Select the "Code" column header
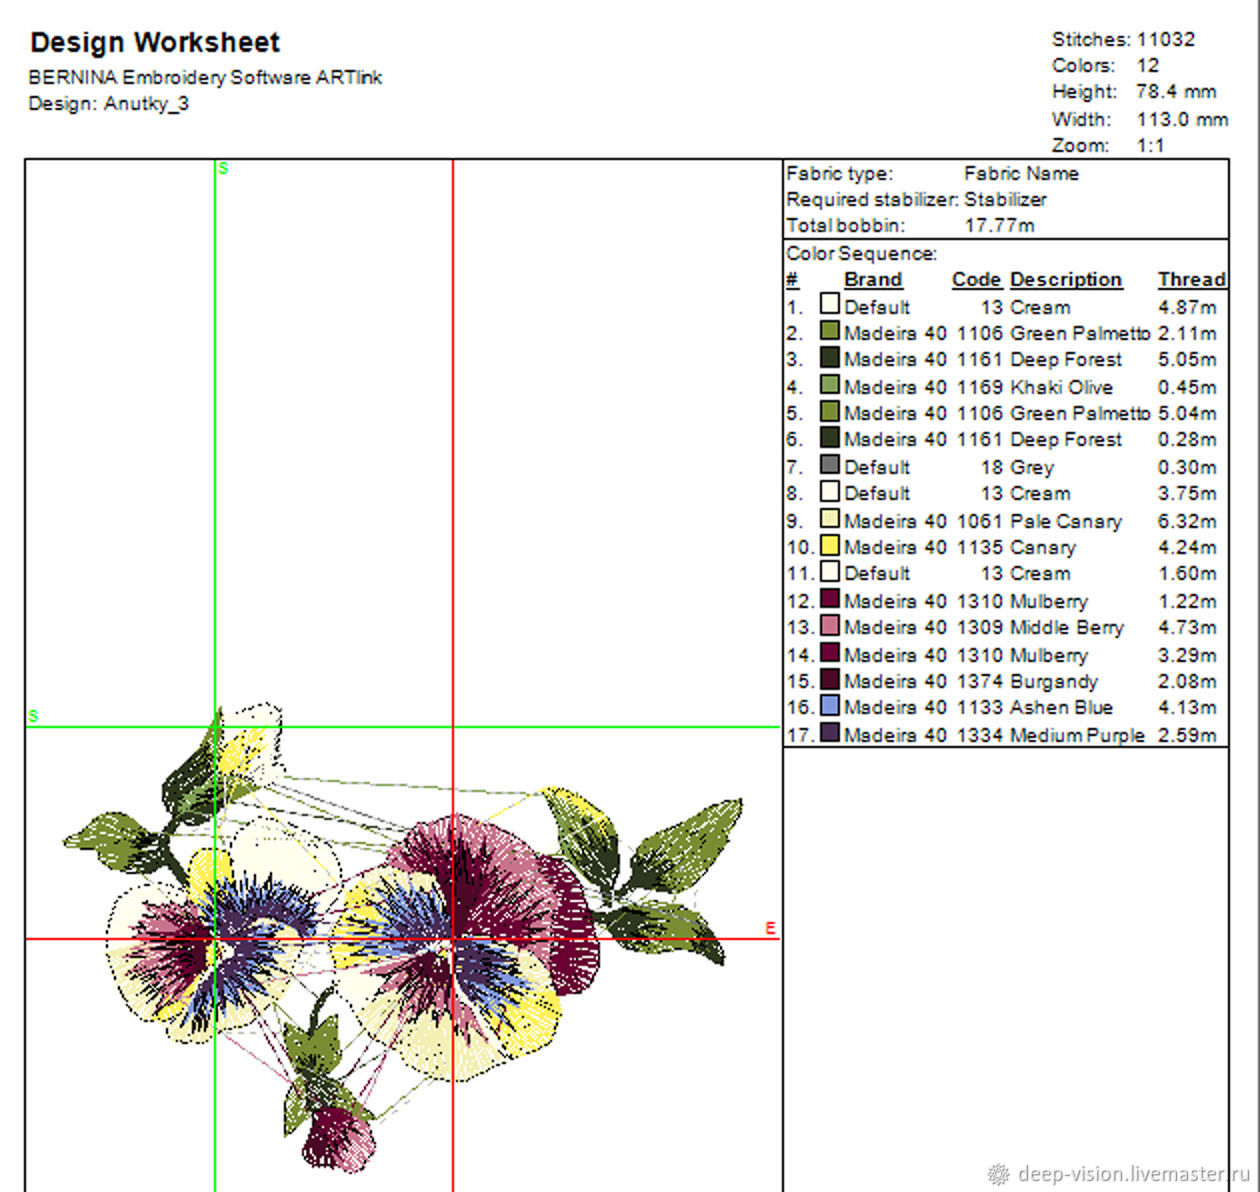The image size is (1260, 1192). coord(977,280)
